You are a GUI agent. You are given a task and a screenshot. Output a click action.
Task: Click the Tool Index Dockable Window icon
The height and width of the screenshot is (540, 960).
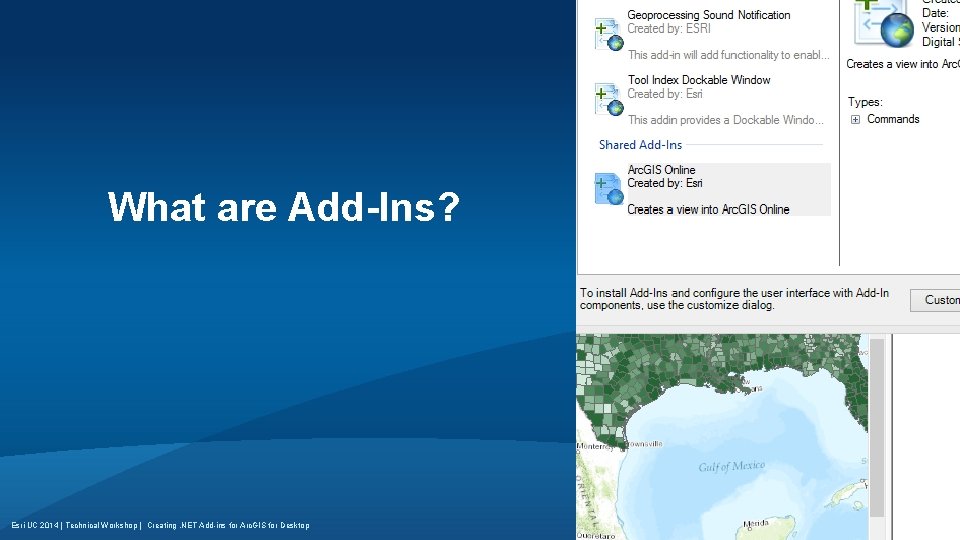(x=609, y=99)
